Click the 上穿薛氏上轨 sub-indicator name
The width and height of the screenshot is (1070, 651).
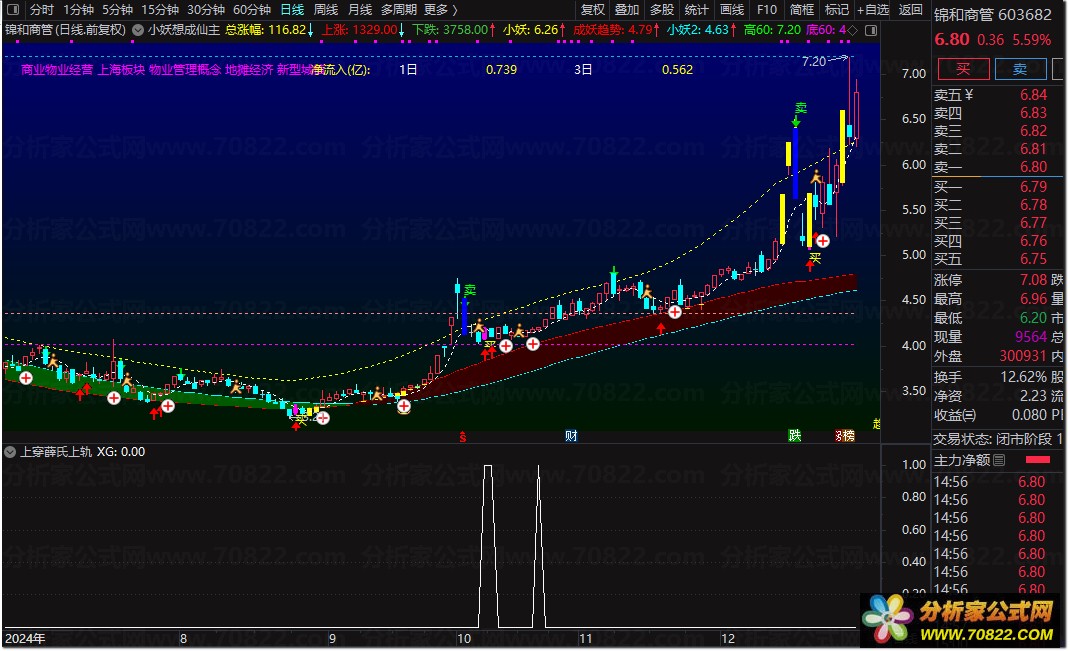click(55, 452)
